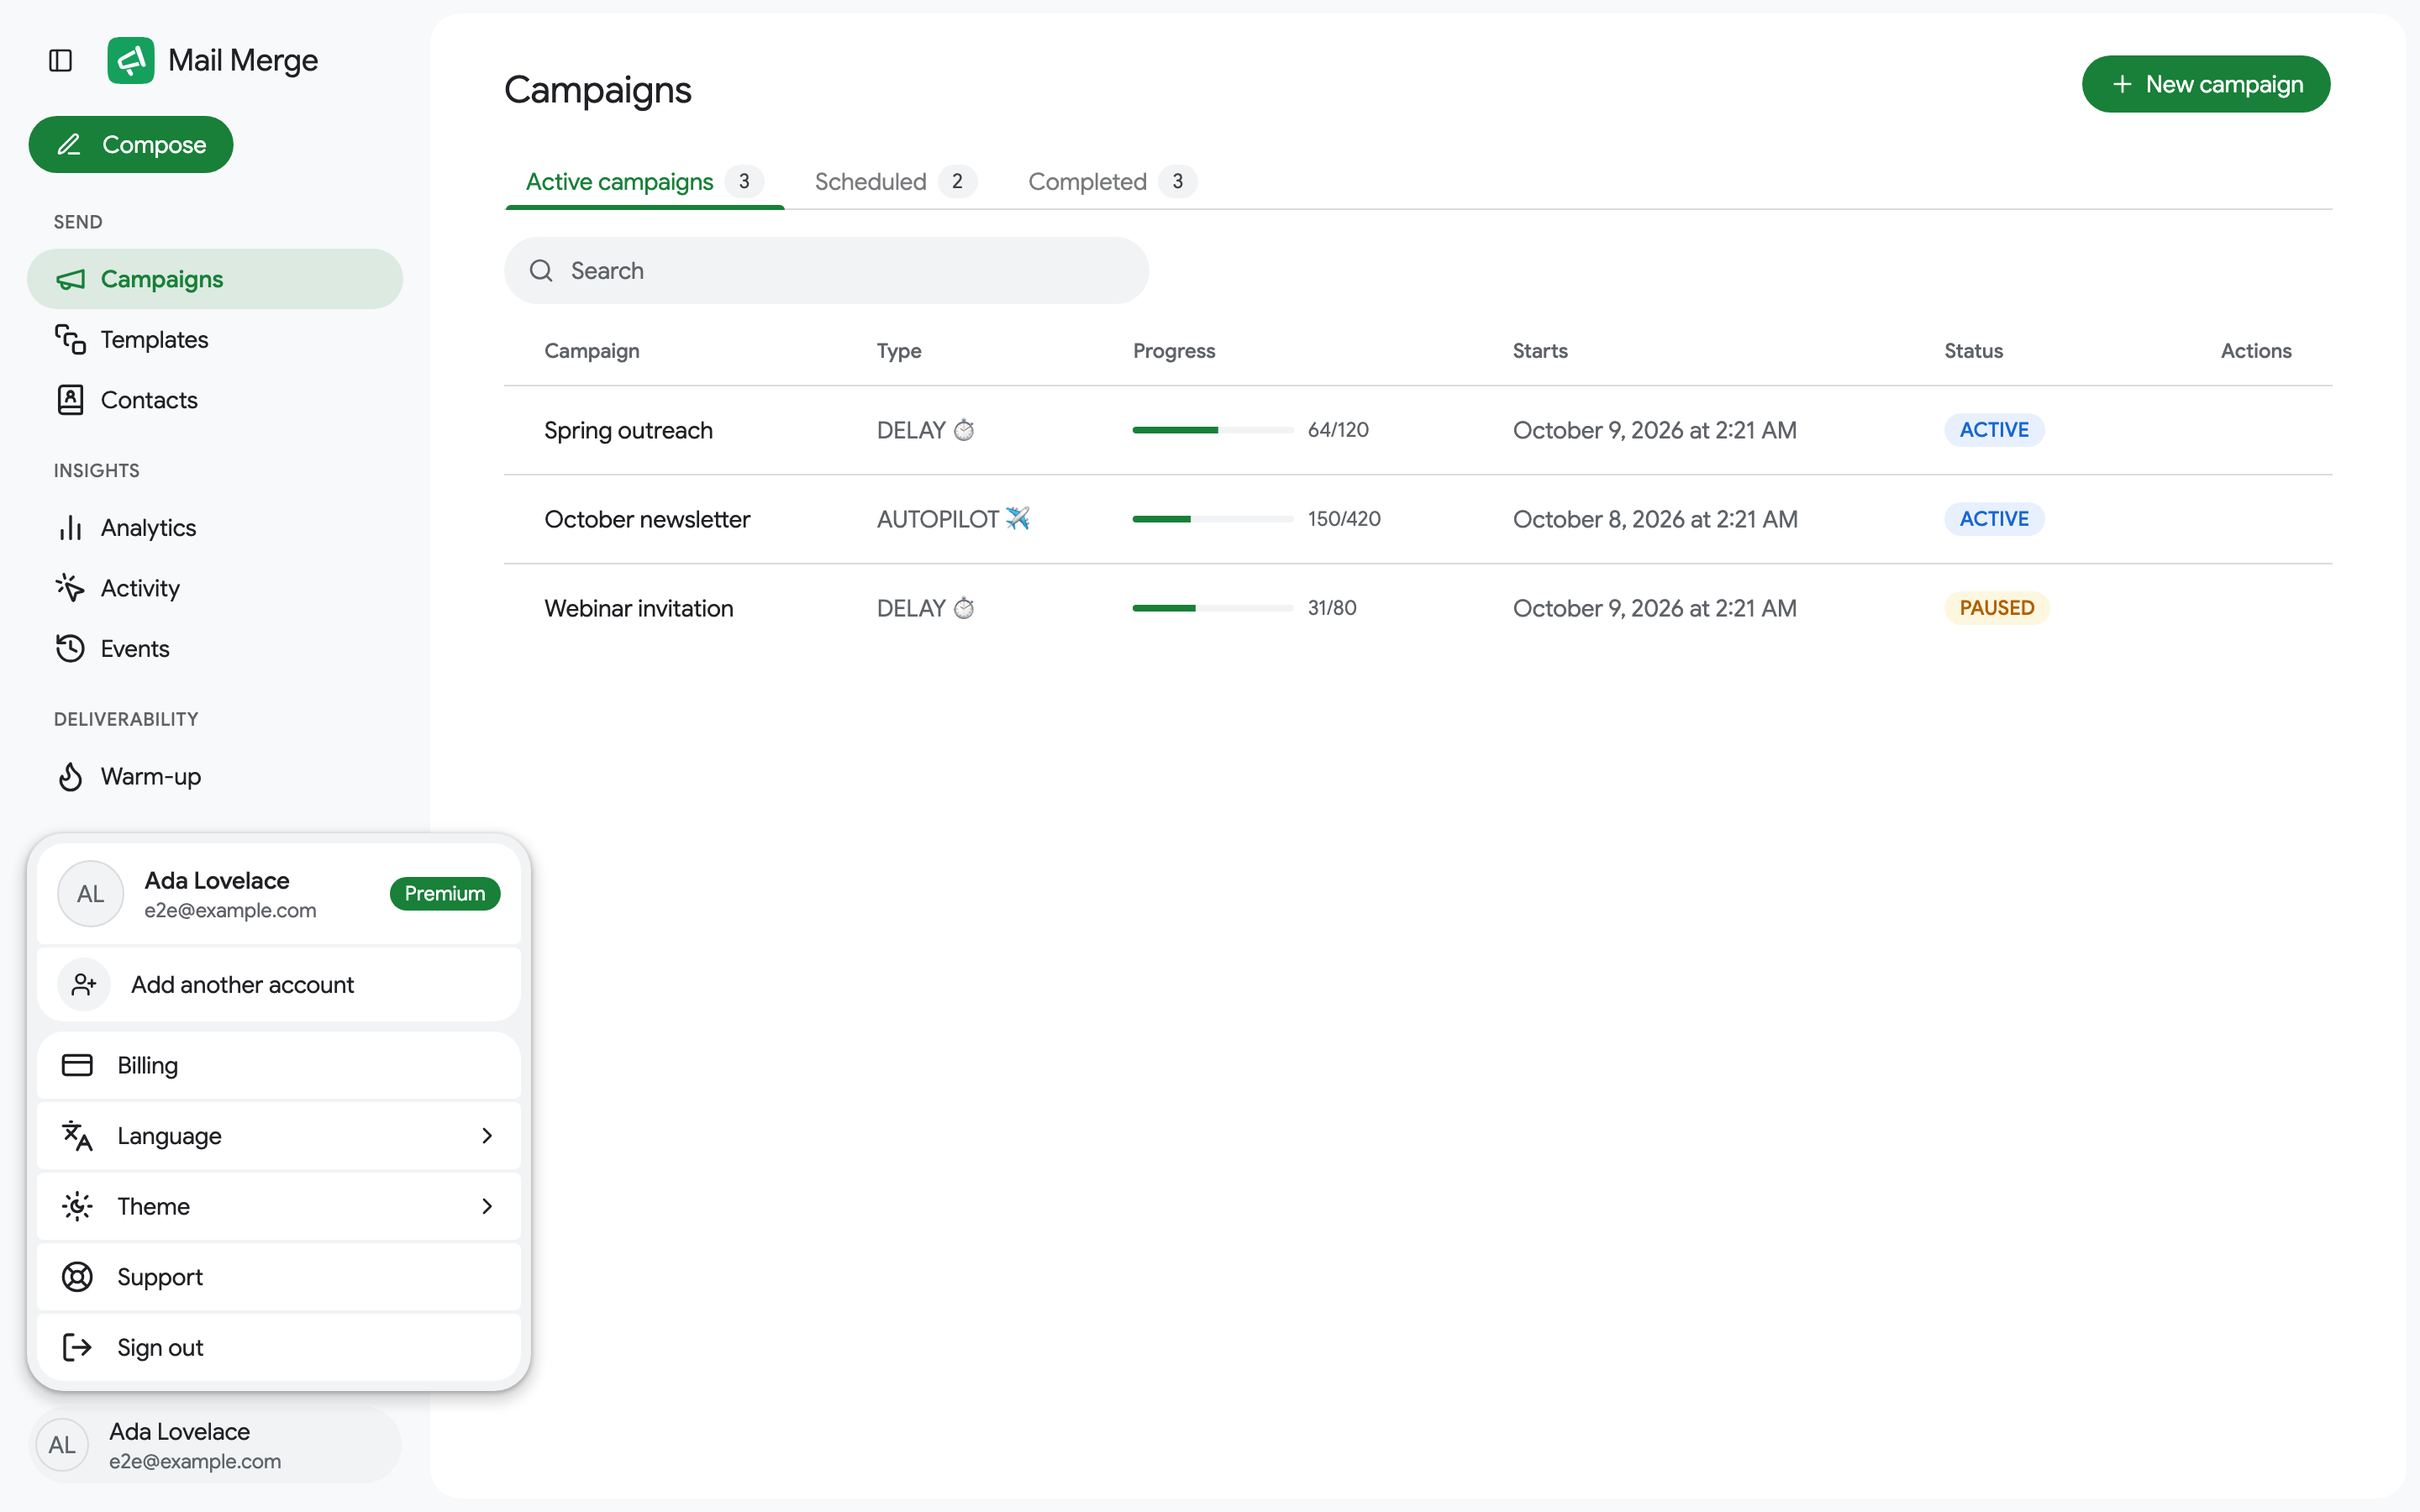This screenshot has width=2420, height=1512.
Task: Click the PAUSED badge for Webinar invitation
Action: [1996, 608]
